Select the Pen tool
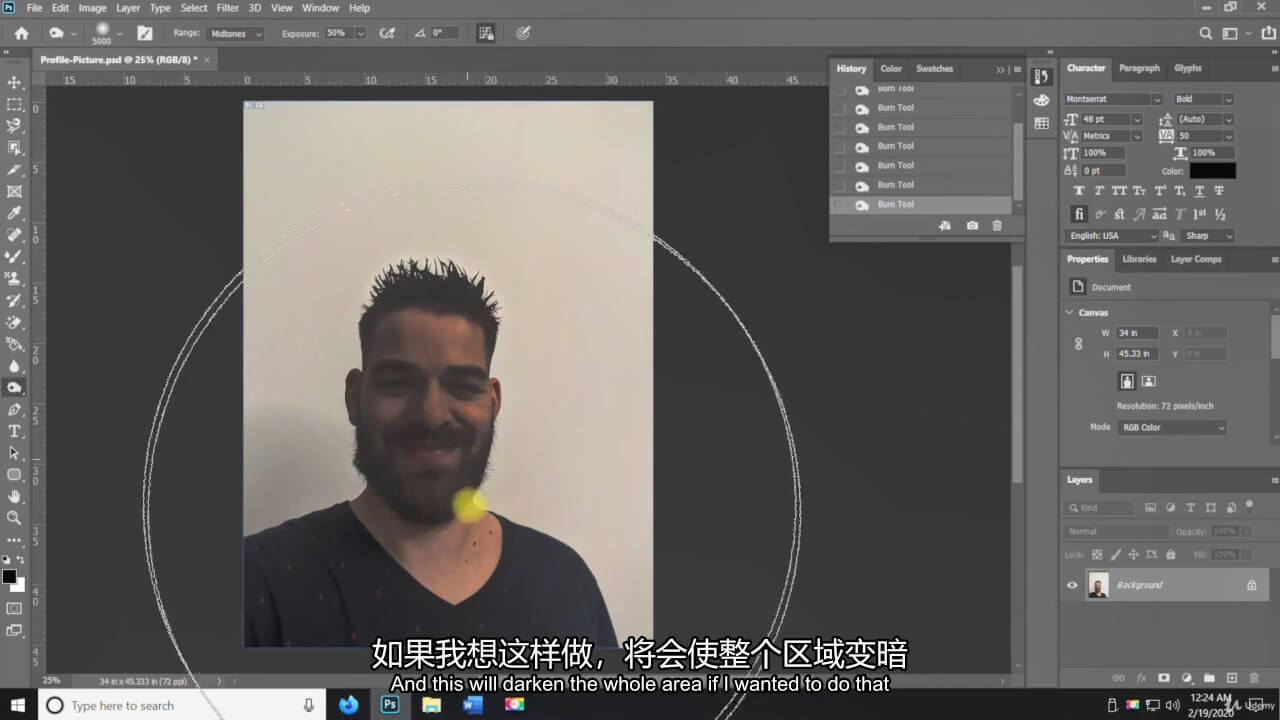 tap(14, 409)
